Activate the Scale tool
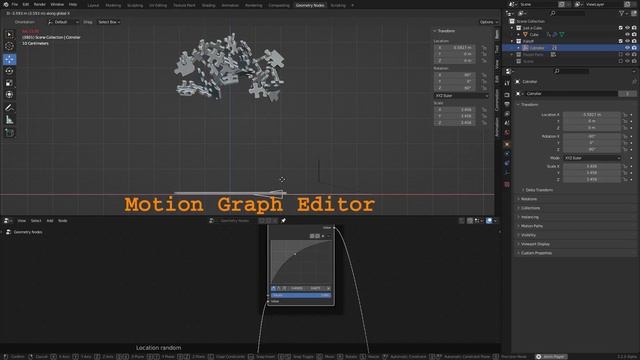This screenshot has height=360, width=640. 9,83
